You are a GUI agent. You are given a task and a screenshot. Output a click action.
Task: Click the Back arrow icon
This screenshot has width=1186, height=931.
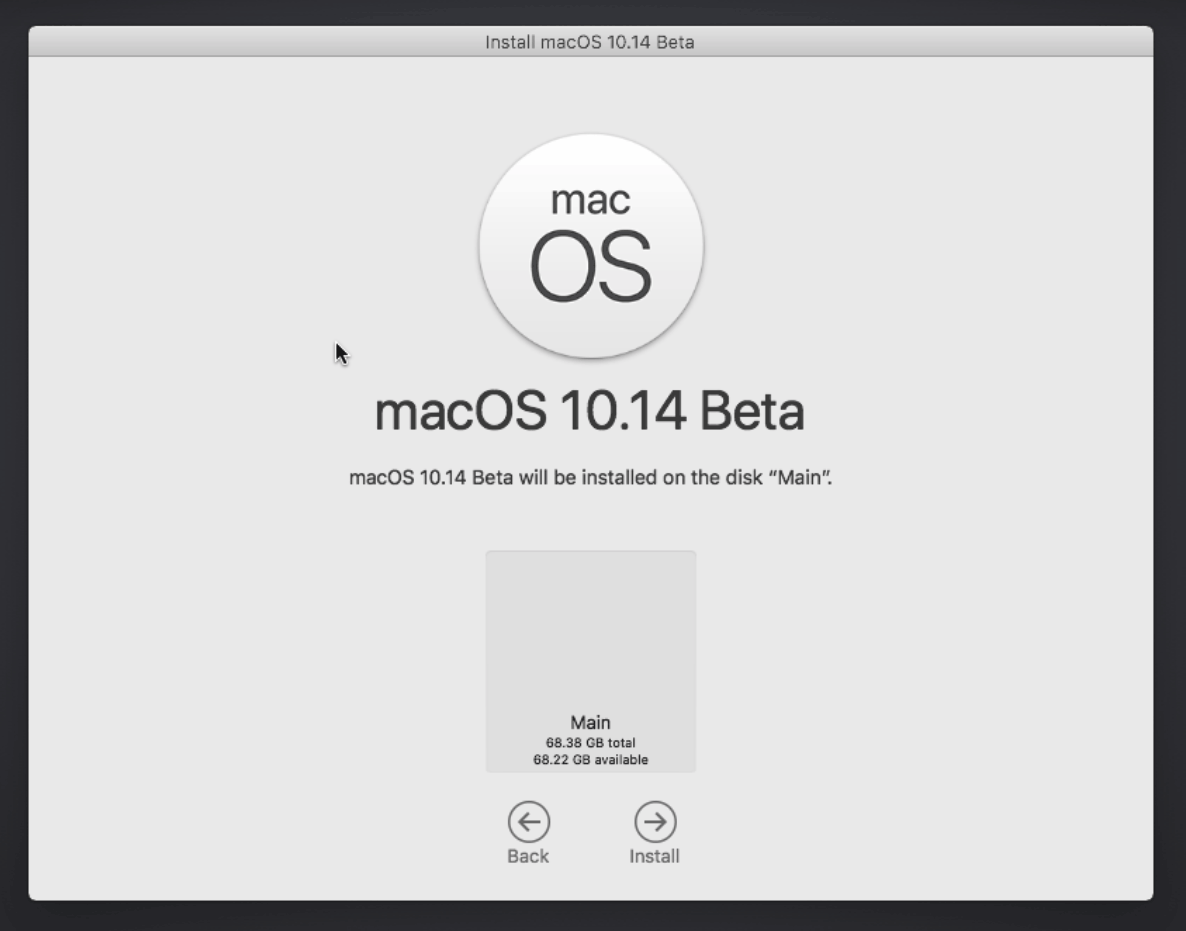coord(529,821)
